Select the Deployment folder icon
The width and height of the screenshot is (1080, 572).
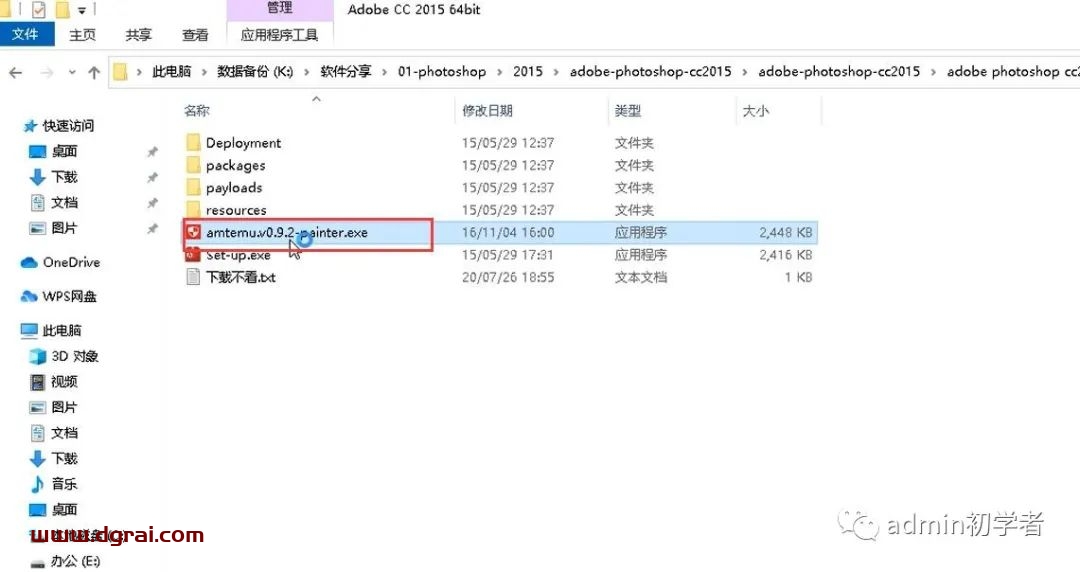tap(194, 143)
